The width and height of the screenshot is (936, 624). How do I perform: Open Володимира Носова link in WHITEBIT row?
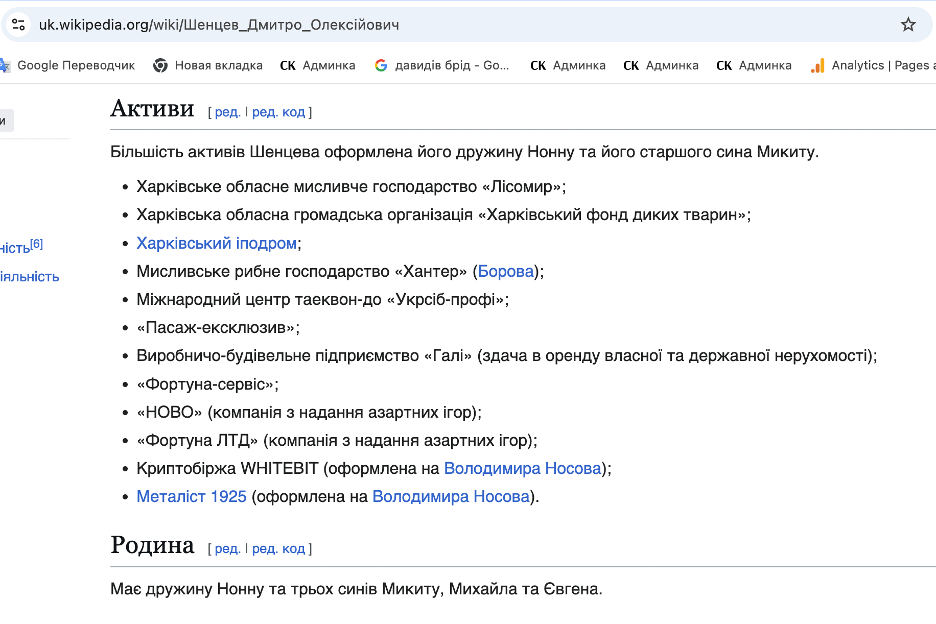(522, 469)
